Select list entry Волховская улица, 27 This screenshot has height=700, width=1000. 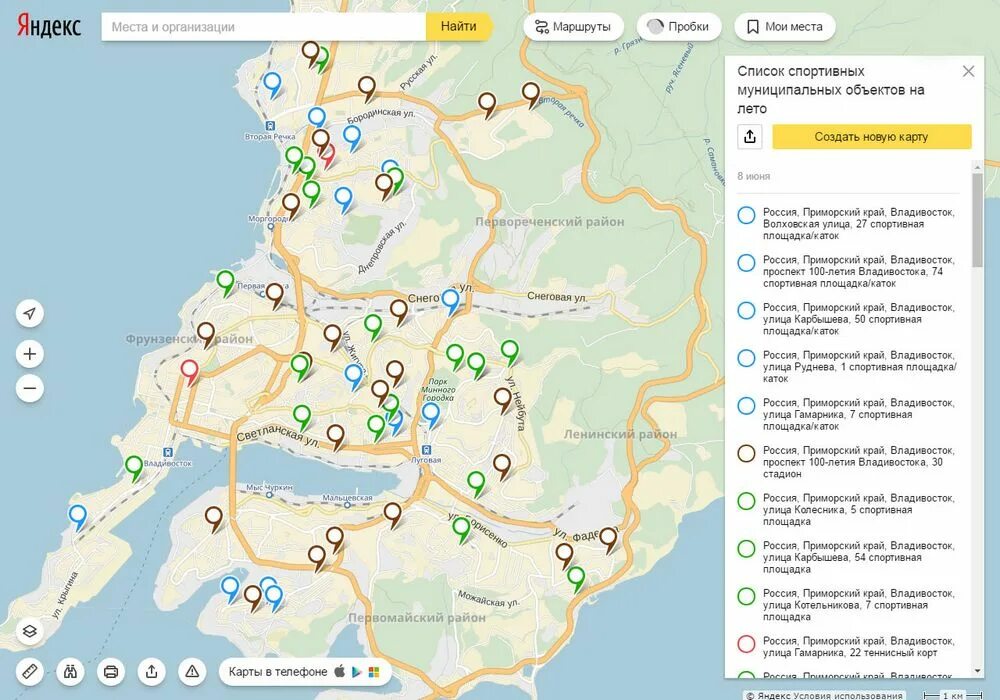pos(848,224)
